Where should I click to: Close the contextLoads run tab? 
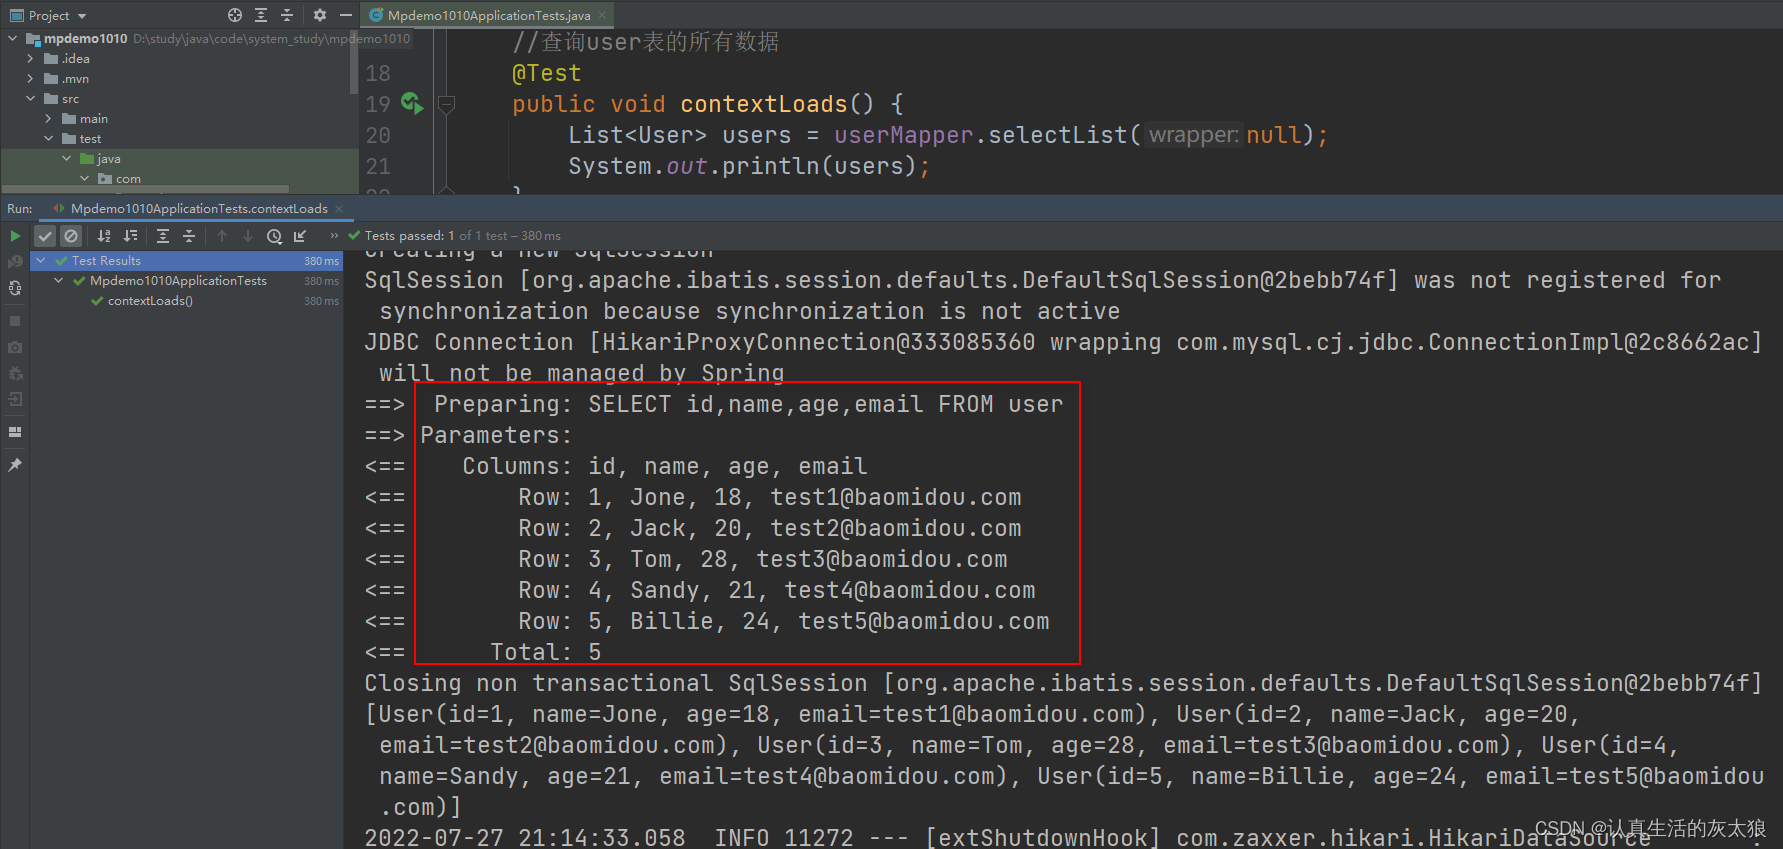339,209
